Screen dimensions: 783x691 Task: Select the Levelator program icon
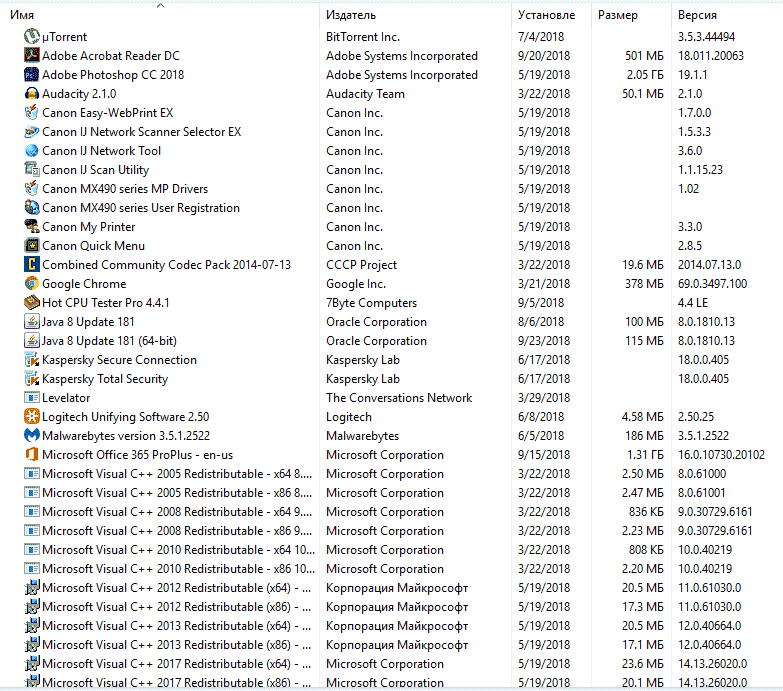click(31, 397)
